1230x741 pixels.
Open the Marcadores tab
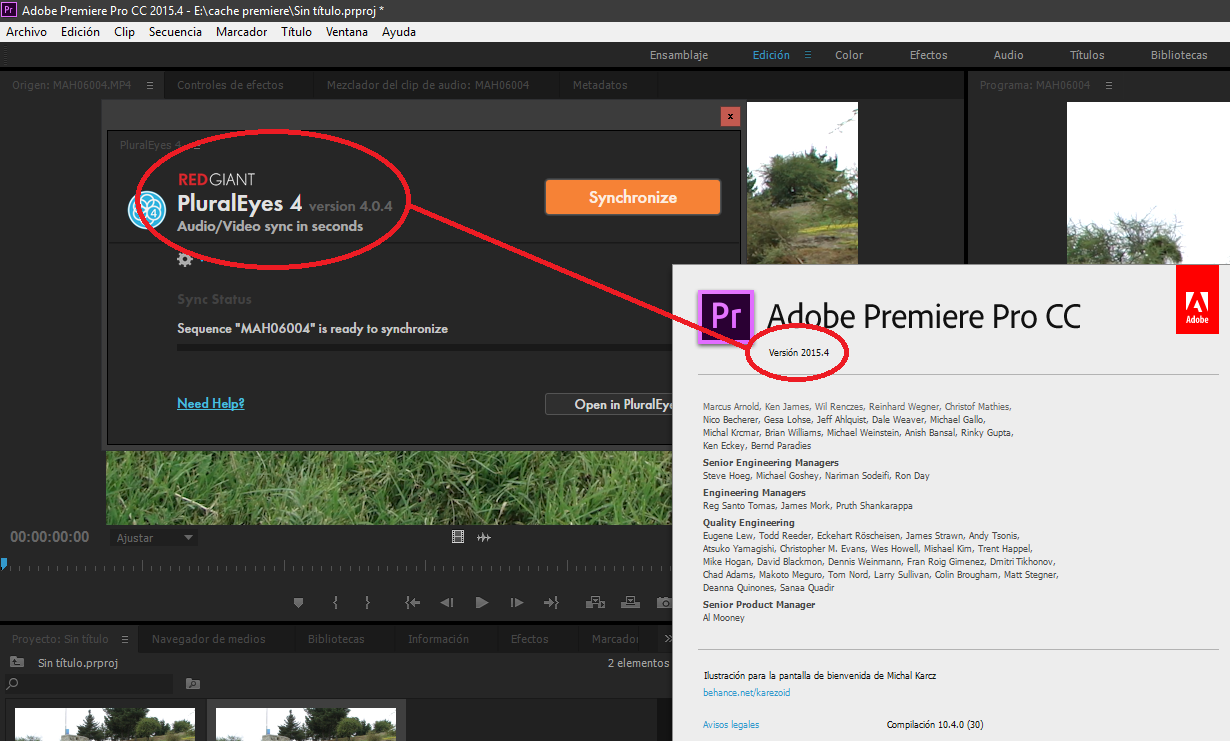615,639
